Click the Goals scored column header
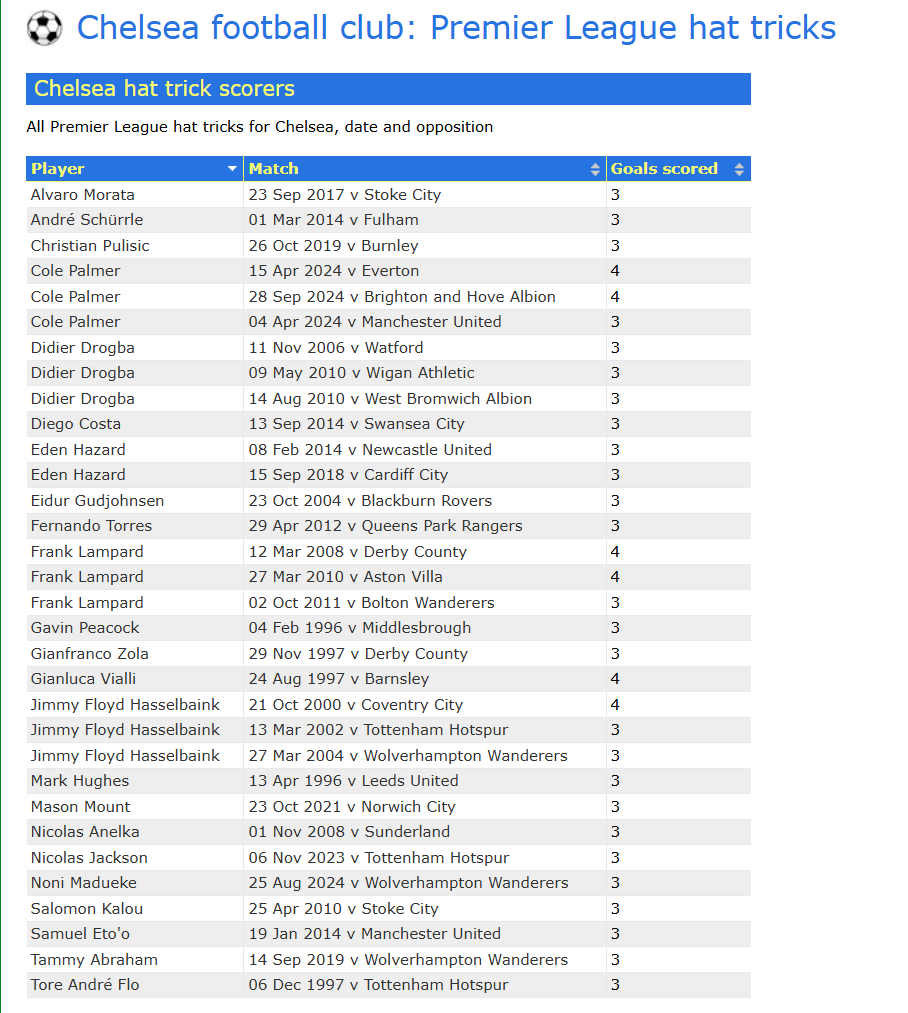Image resolution: width=908 pixels, height=1013 pixels. coord(679,169)
